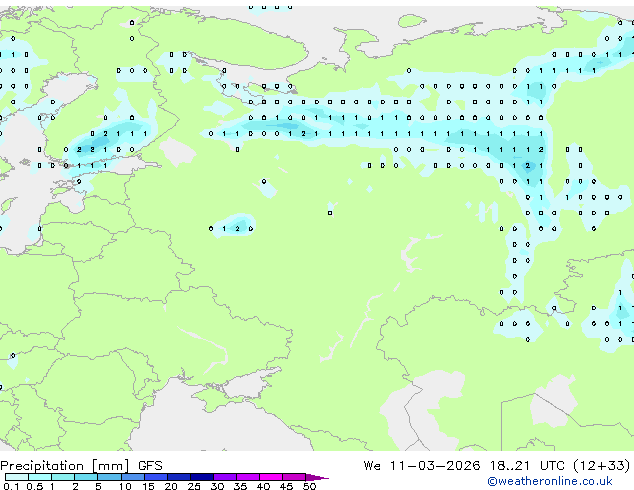The width and height of the screenshot is (634, 490).
Task: Click the ©weatheronline.co.uk credit link
Action: (x=550, y=481)
